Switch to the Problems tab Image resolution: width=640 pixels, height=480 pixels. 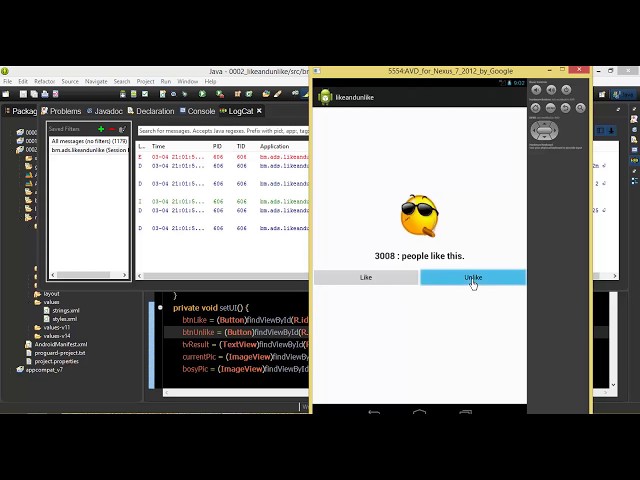click(x=61, y=111)
